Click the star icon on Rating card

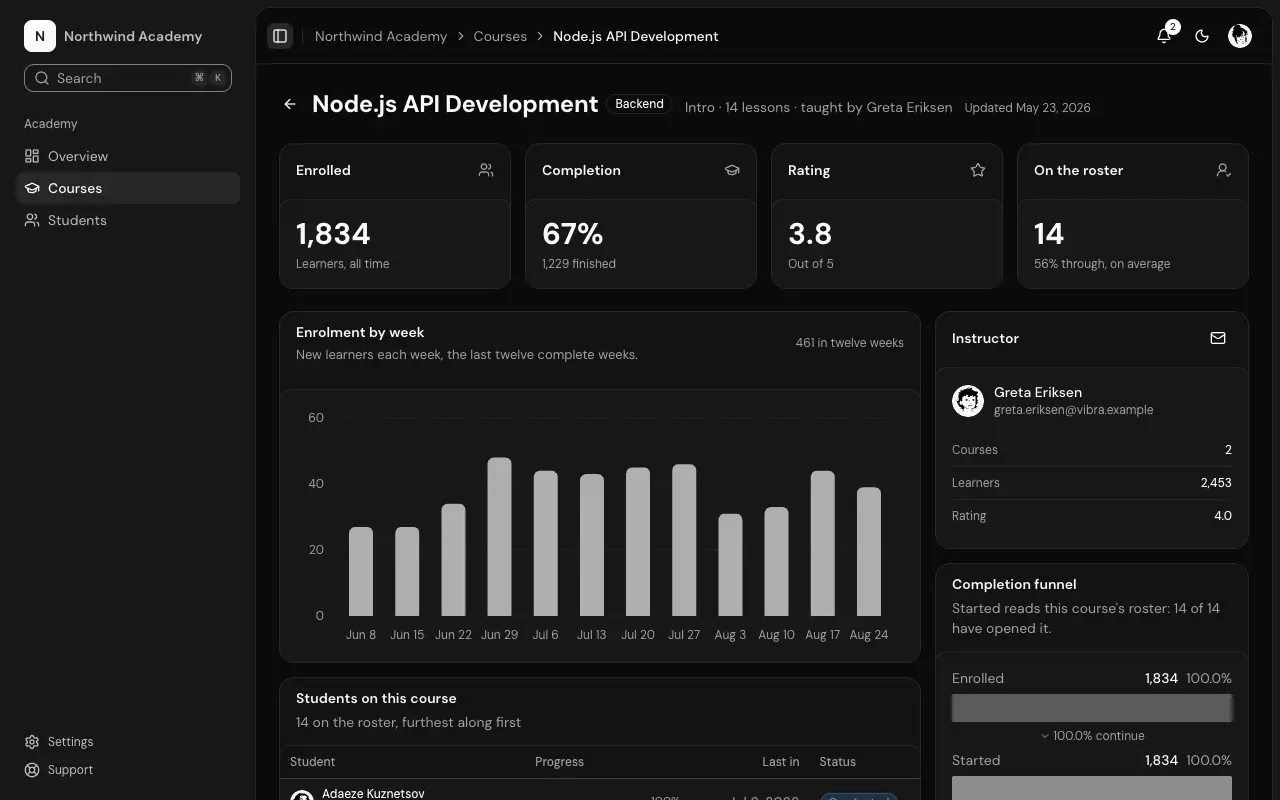(978, 170)
